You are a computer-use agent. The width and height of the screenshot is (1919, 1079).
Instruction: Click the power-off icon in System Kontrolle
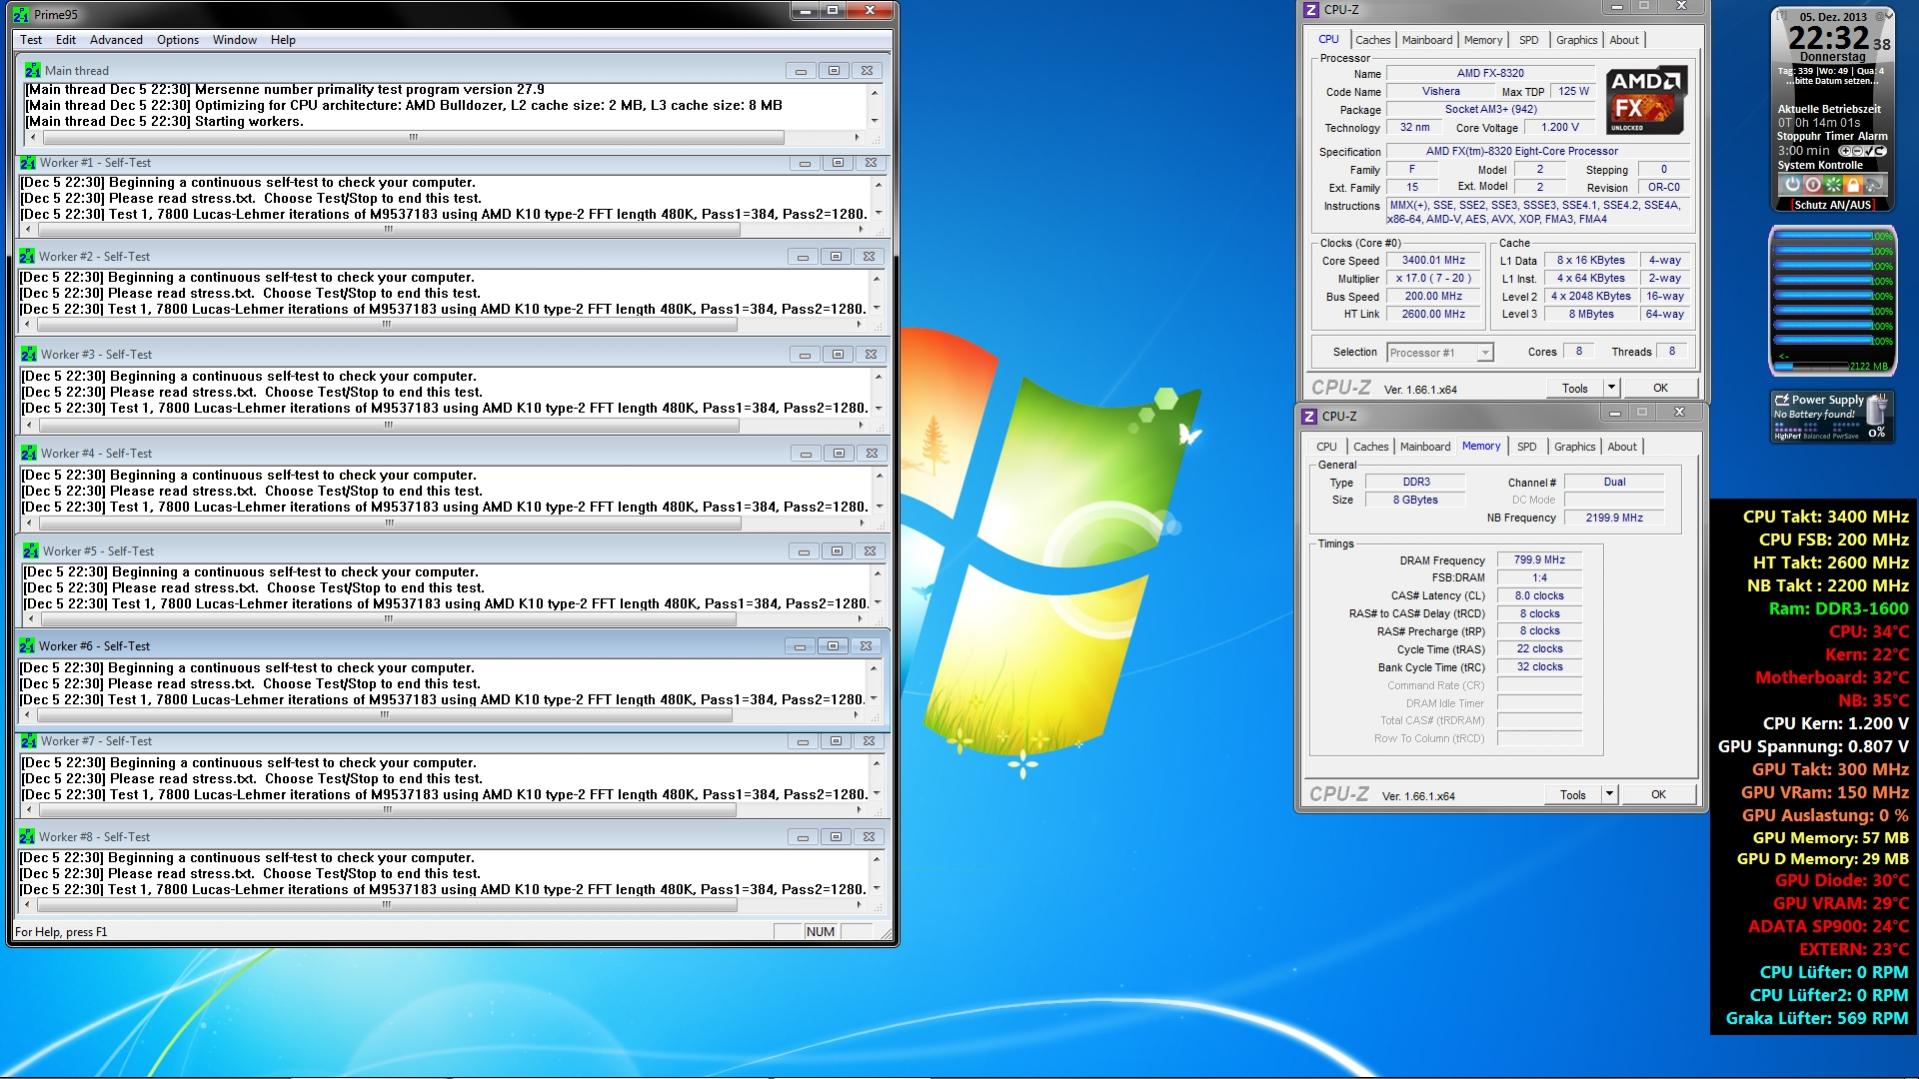click(1792, 185)
